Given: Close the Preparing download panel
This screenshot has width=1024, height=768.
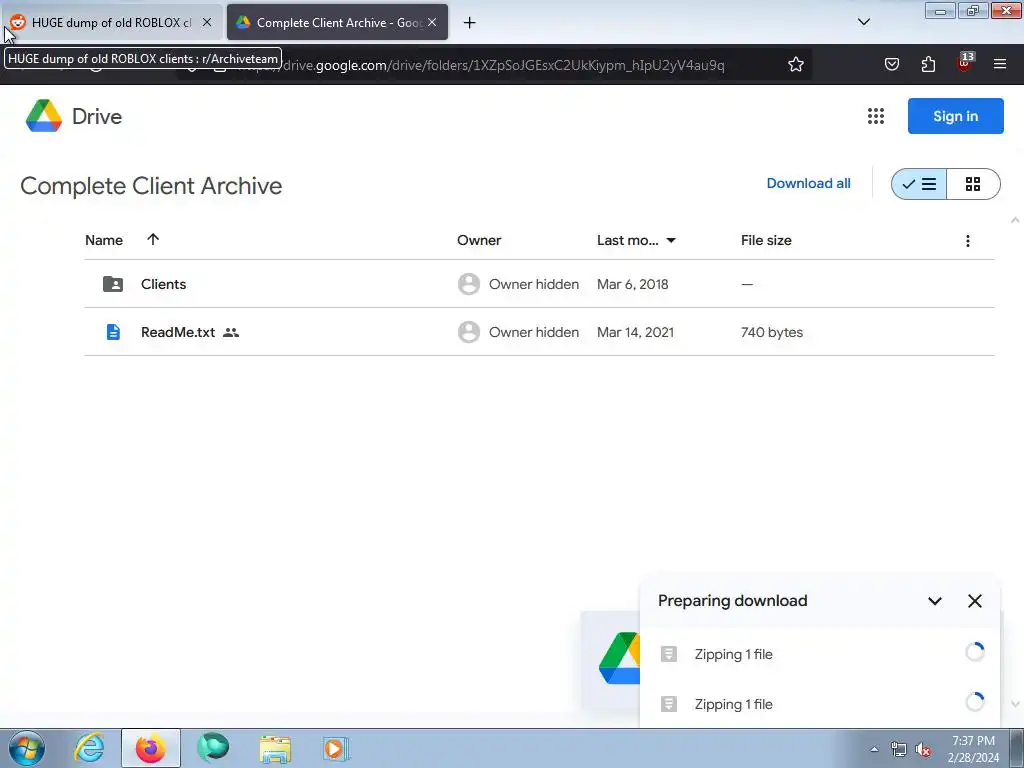Looking at the screenshot, I should point(974,601).
